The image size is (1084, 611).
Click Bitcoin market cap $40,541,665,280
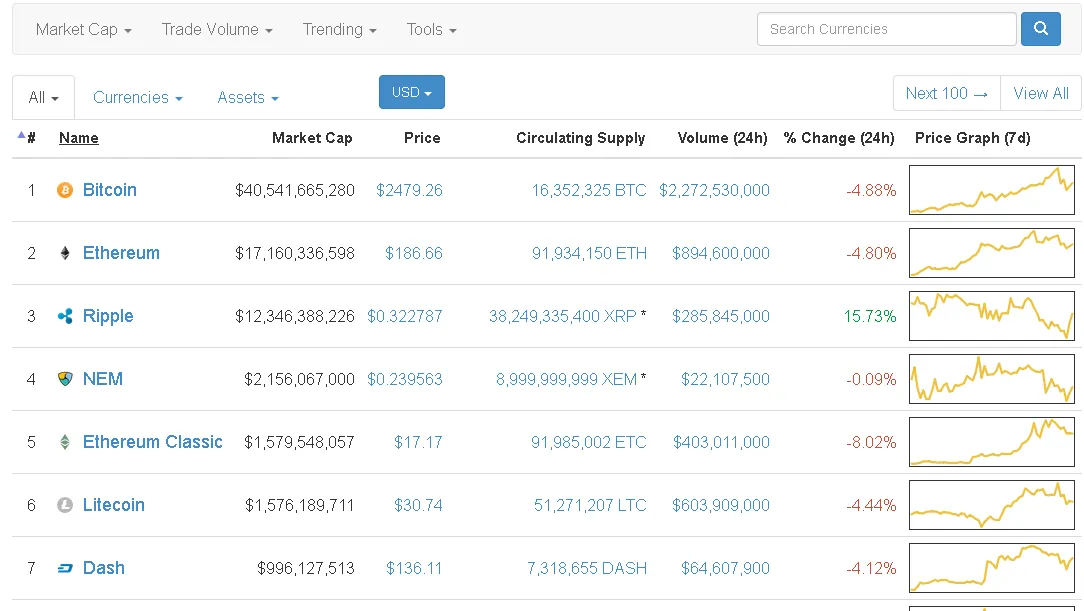point(295,190)
